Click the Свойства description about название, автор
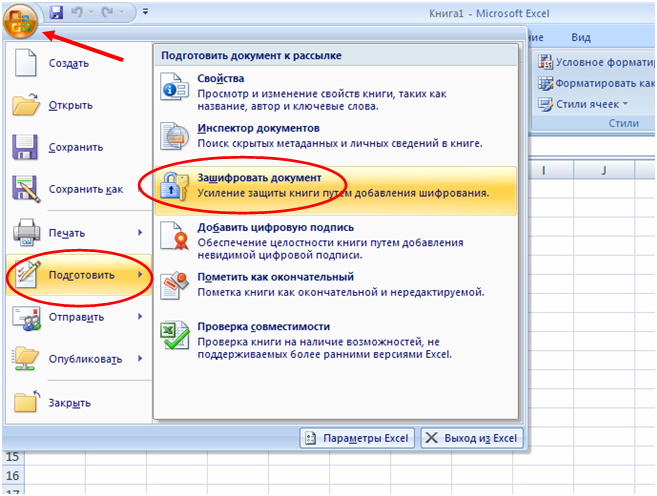This screenshot has height=496, width=657. tap(322, 100)
